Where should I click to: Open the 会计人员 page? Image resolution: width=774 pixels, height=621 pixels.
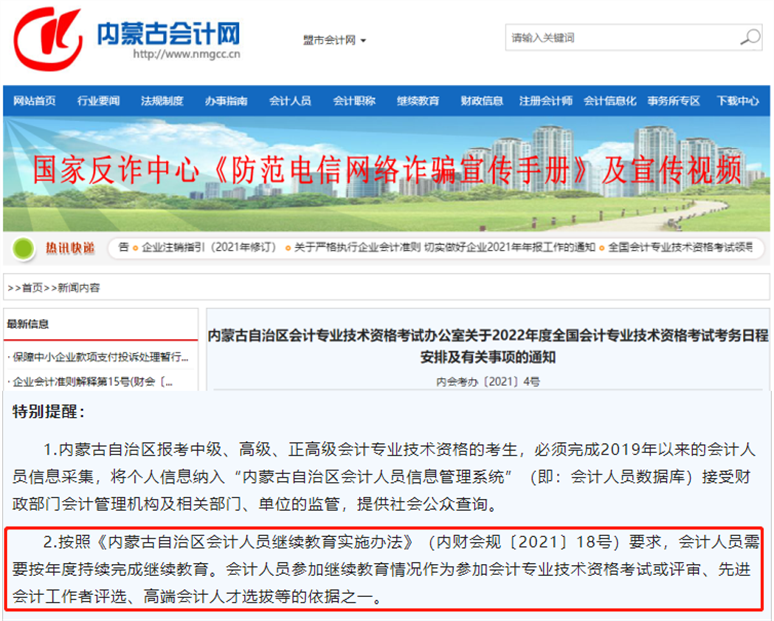coord(290,101)
